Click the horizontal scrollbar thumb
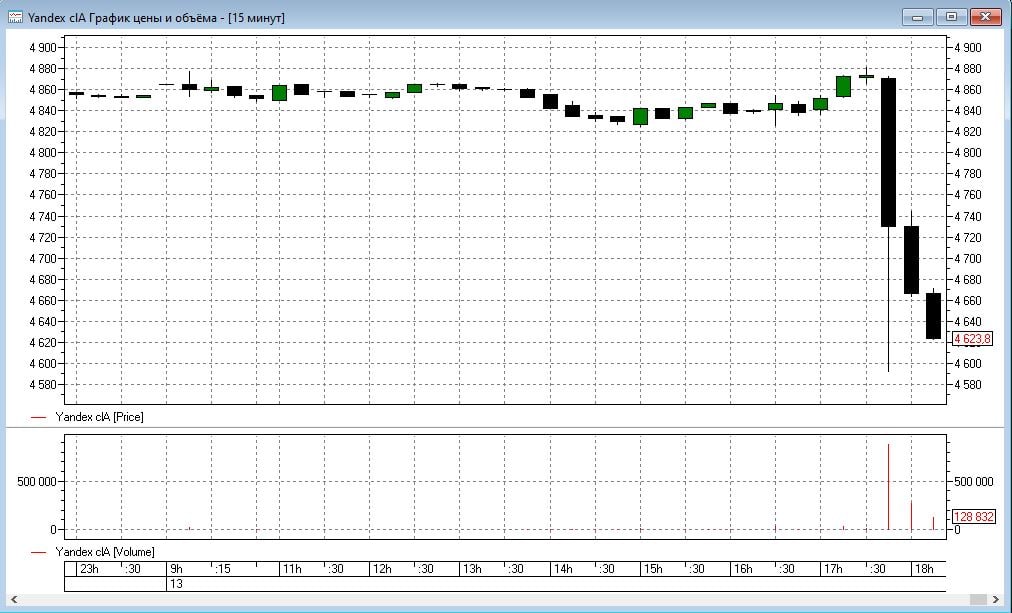This screenshot has height=613, width=1012. click(978, 600)
